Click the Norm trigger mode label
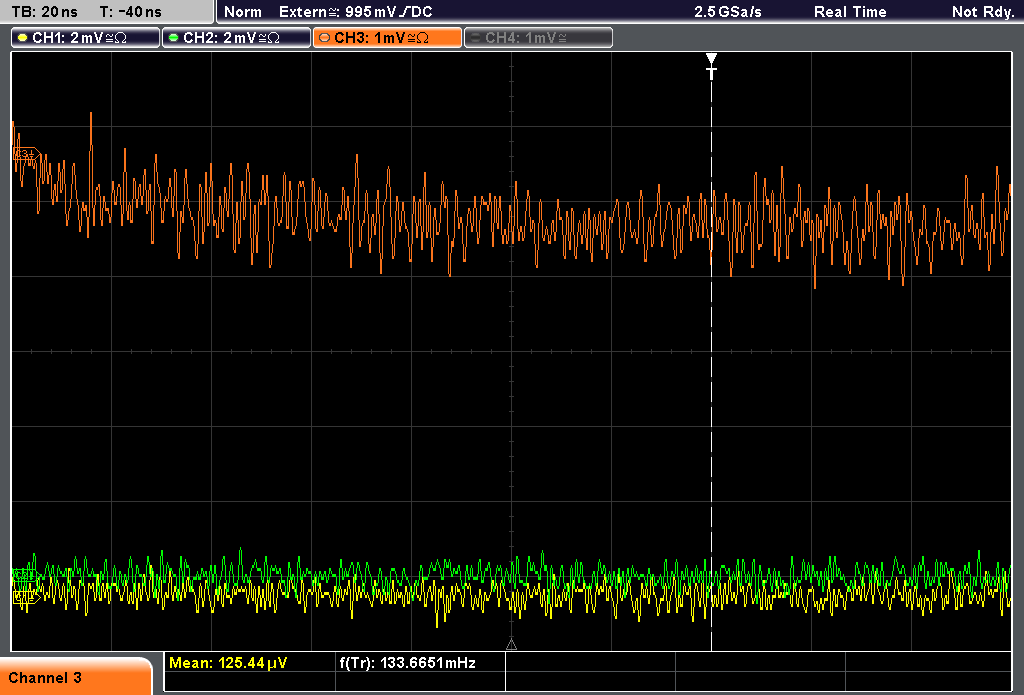1024x695 pixels. pos(242,12)
